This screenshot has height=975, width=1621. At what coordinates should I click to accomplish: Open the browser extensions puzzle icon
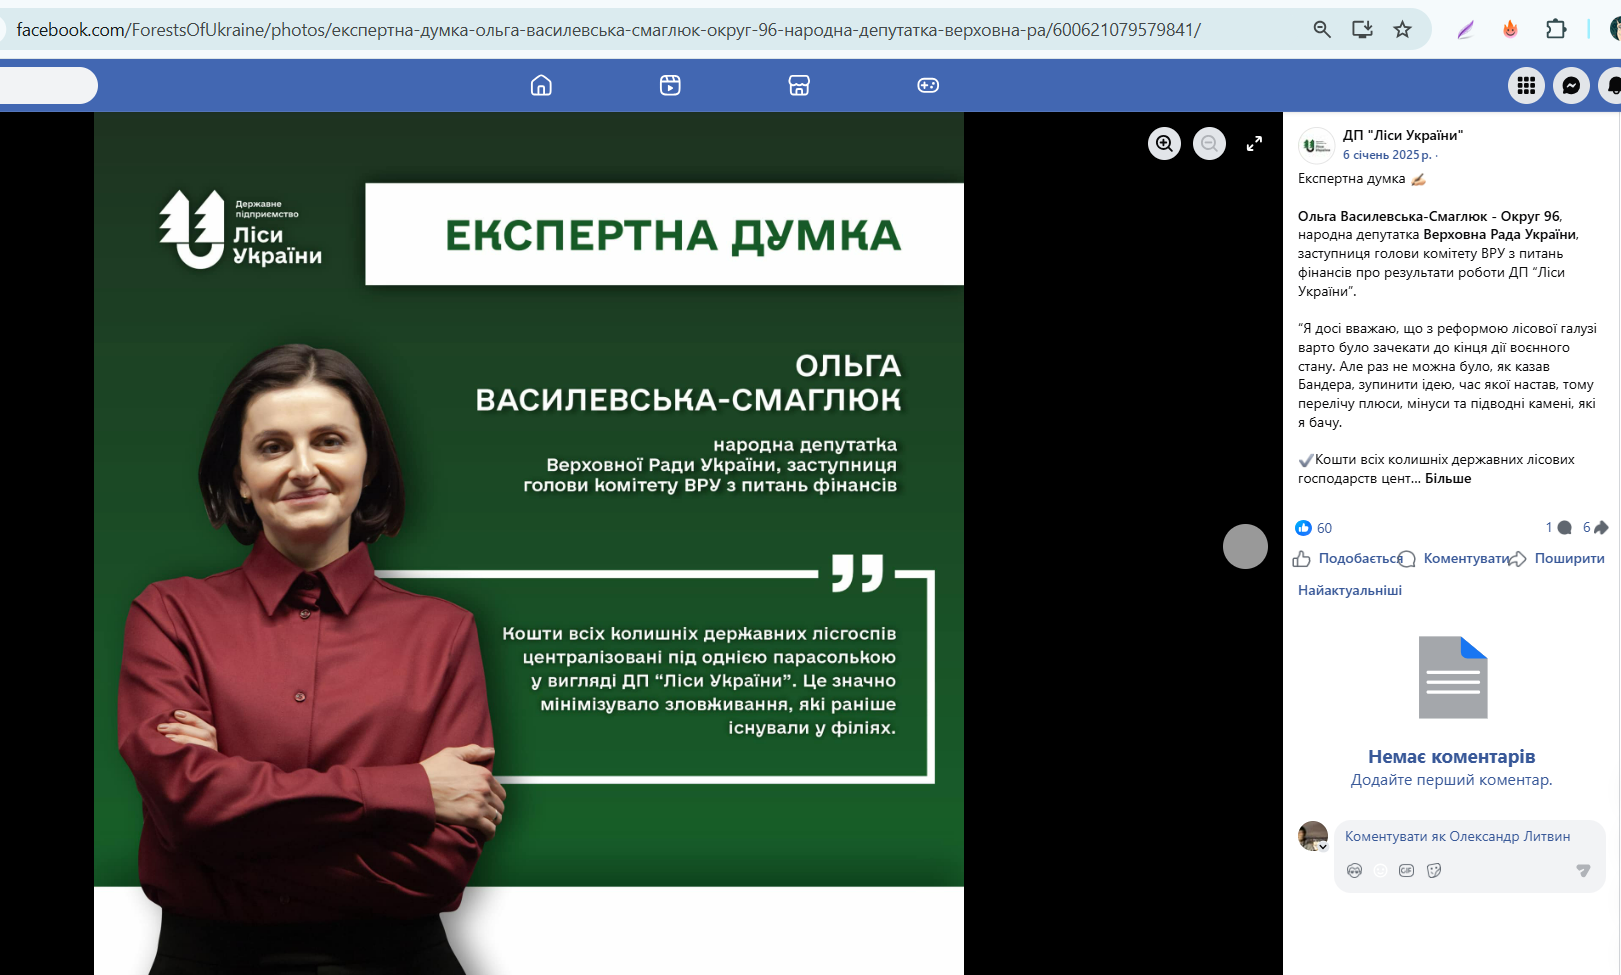(1556, 29)
